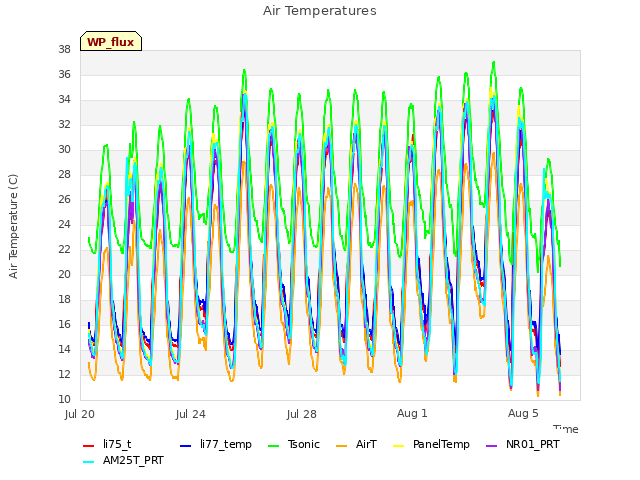The height and width of the screenshot is (480, 640).
Task: Click the 38 y-axis tick label
Action: 64,49
